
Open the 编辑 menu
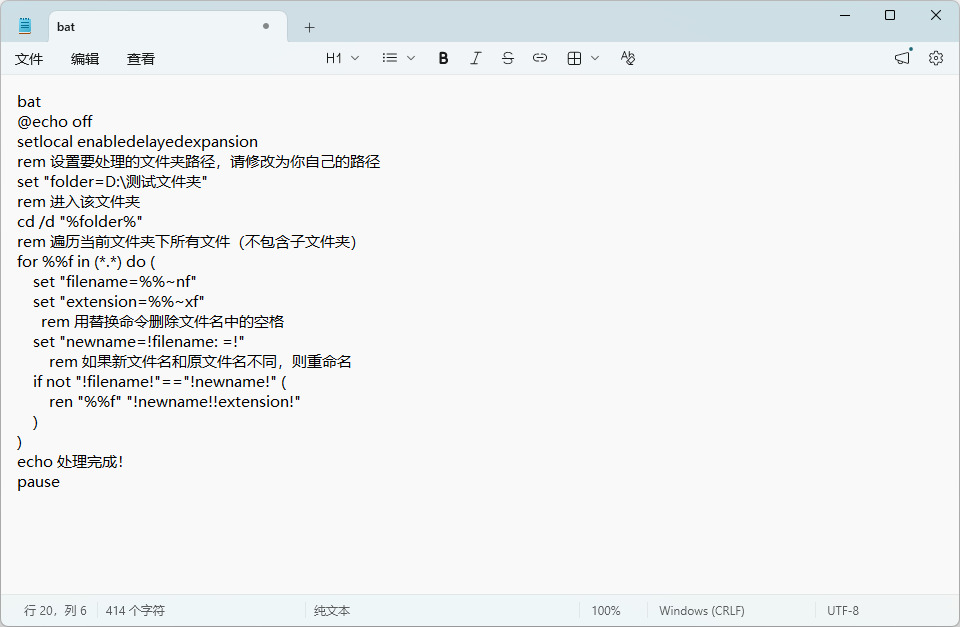(x=84, y=59)
